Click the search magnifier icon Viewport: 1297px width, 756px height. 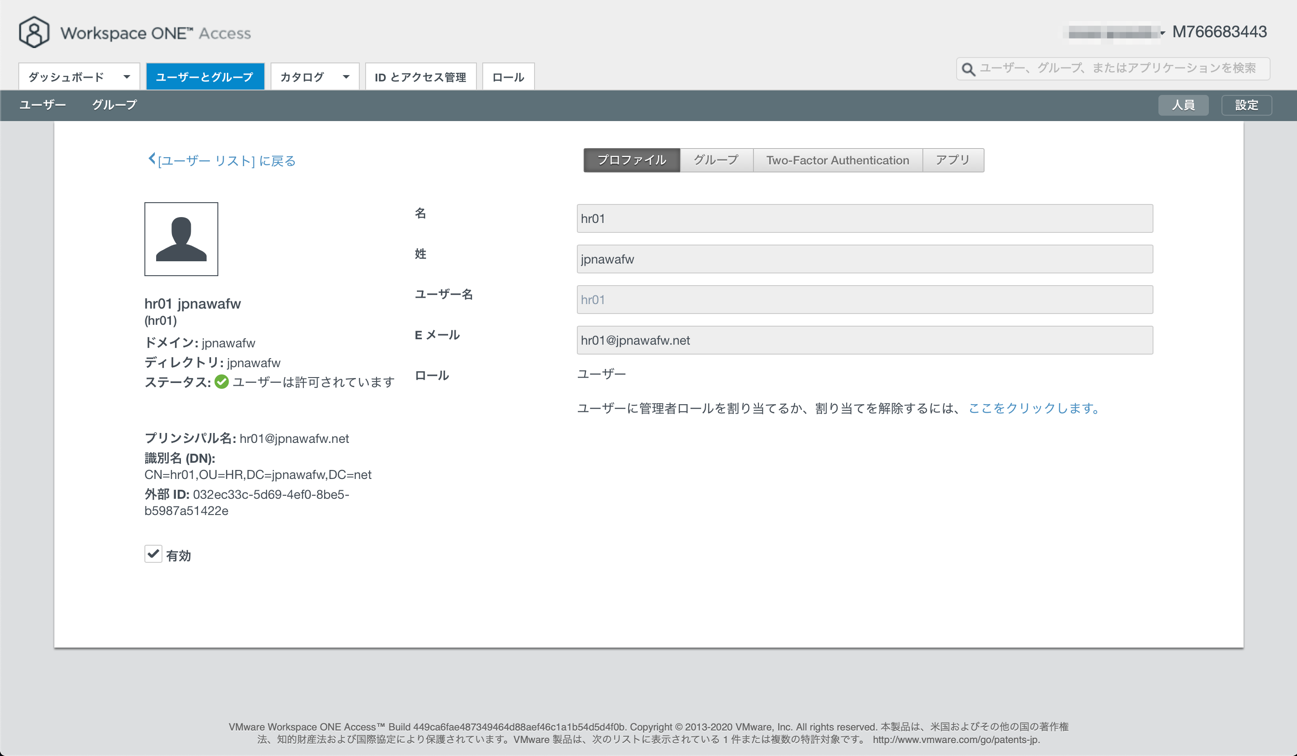pyautogui.click(x=968, y=69)
